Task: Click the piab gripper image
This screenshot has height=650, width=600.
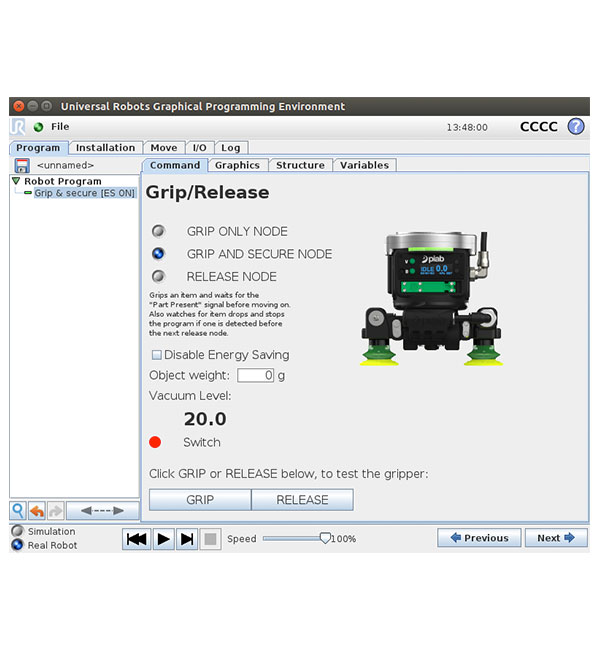Action: (x=431, y=298)
